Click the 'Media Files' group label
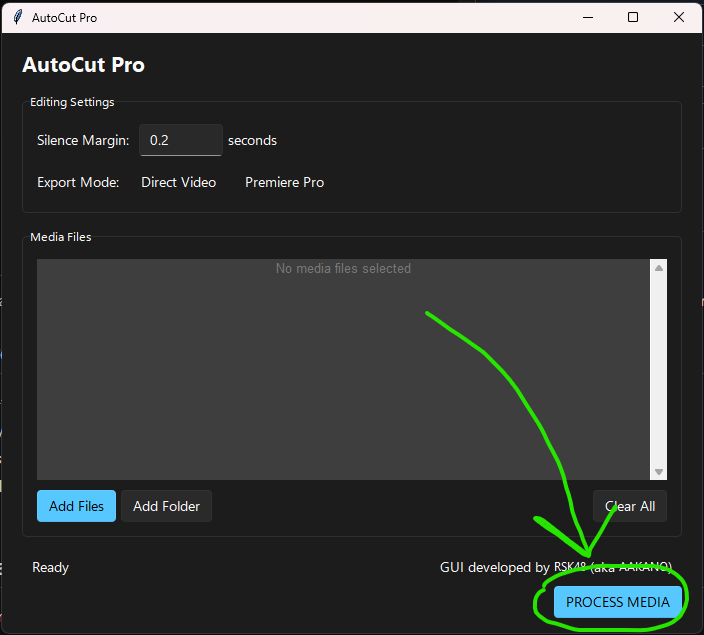Viewport: 704px width, 635px height. [x=61, y=237]
